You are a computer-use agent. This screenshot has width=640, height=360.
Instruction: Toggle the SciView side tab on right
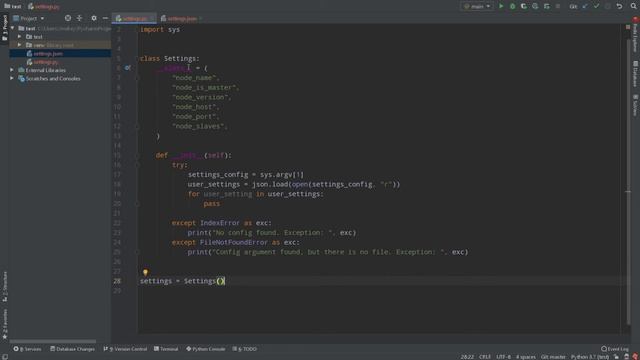tap(636, 105)
